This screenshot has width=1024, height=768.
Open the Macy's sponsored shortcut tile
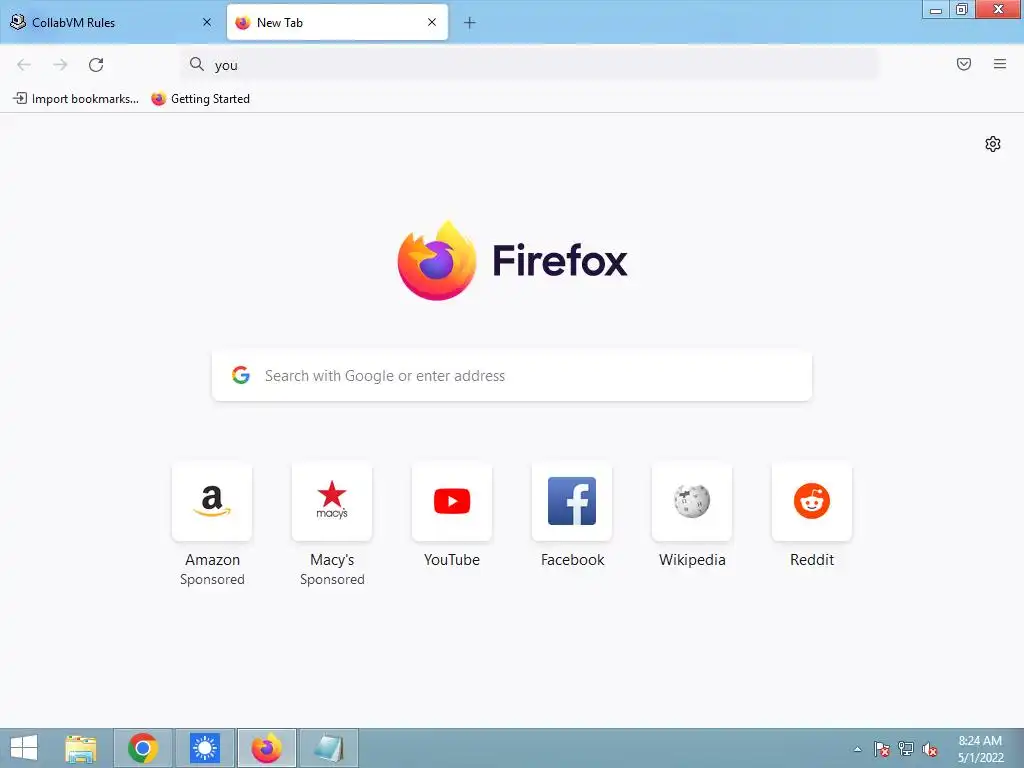pos(332,502)
